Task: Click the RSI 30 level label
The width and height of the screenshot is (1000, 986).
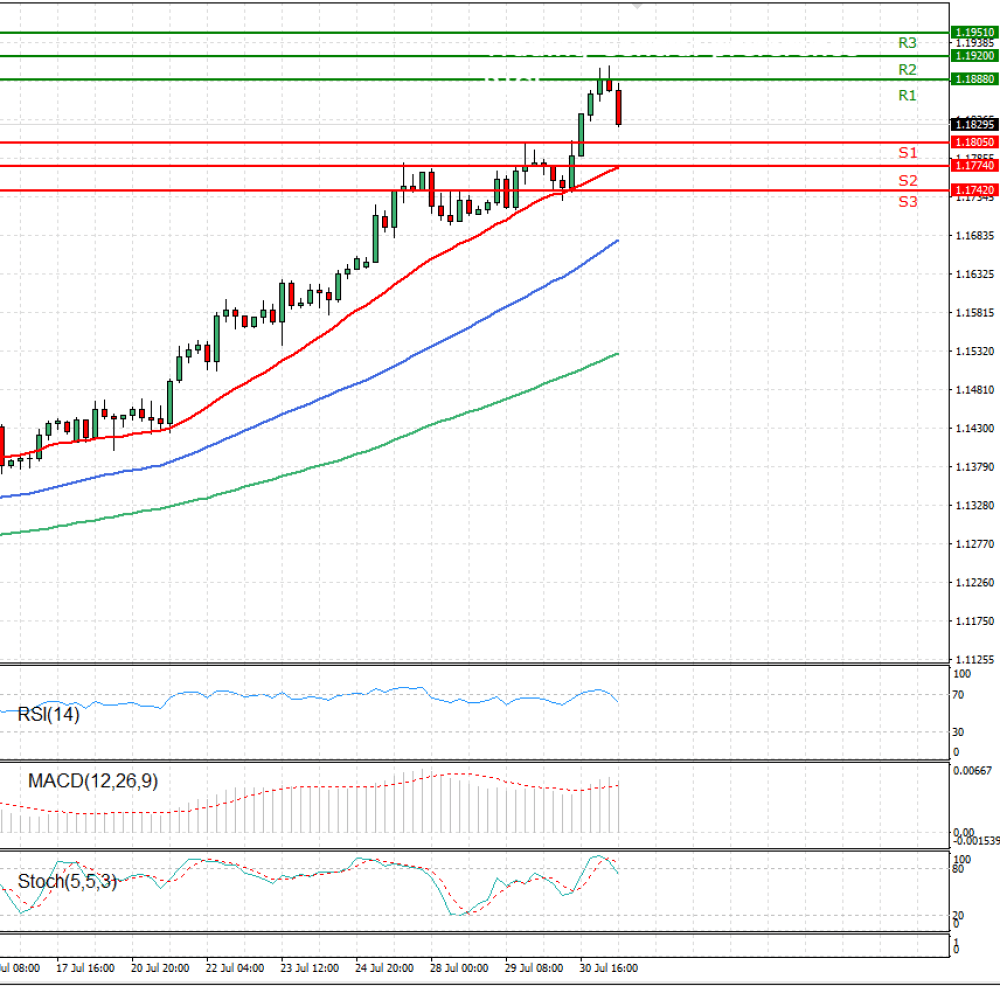Action: 958,732
